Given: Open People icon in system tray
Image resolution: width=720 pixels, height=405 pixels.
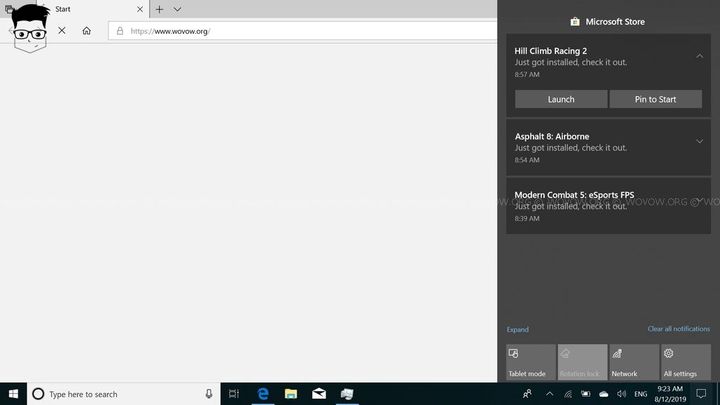Looking at the screenshot, I should click(x=527, y=394).
